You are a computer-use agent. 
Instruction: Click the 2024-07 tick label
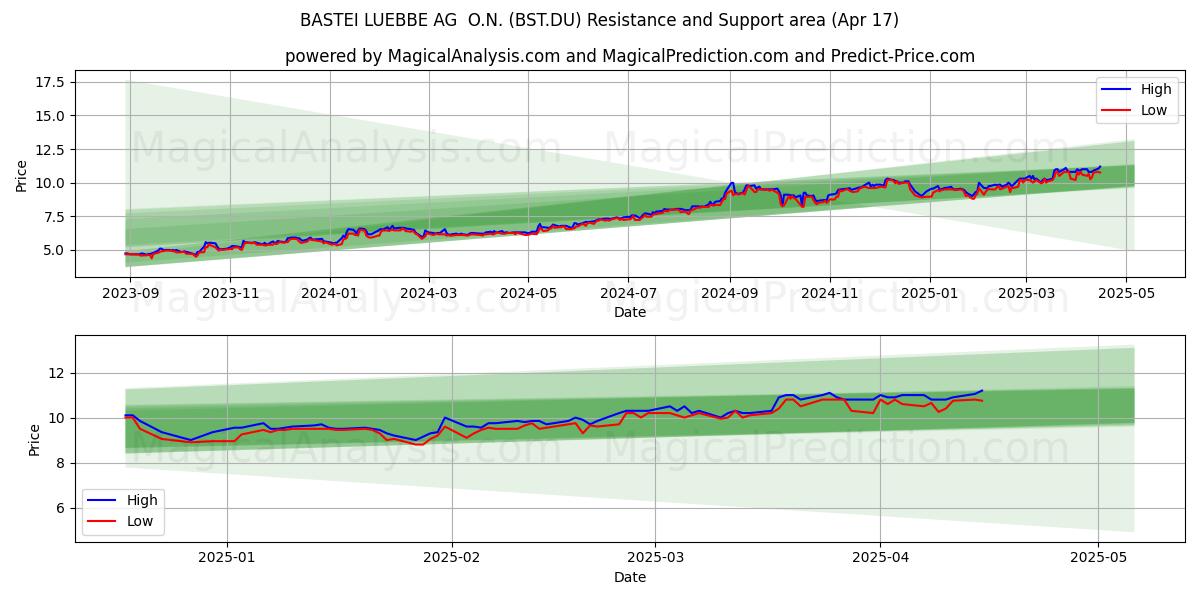point(628,293)
